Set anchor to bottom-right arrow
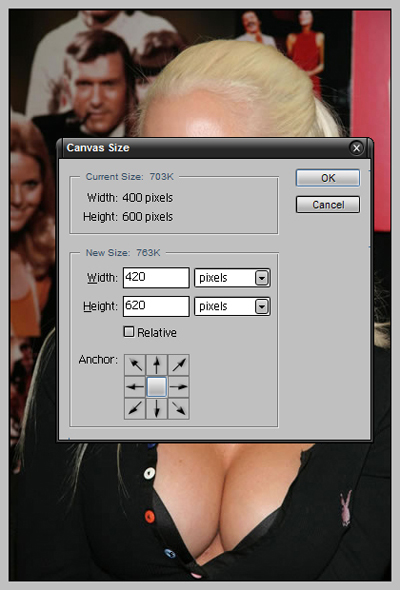 click(179, 409)
